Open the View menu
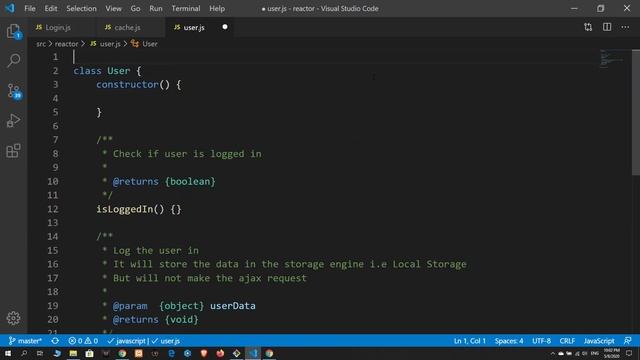Viewport: 640px width, 360px height. point(113,8)
